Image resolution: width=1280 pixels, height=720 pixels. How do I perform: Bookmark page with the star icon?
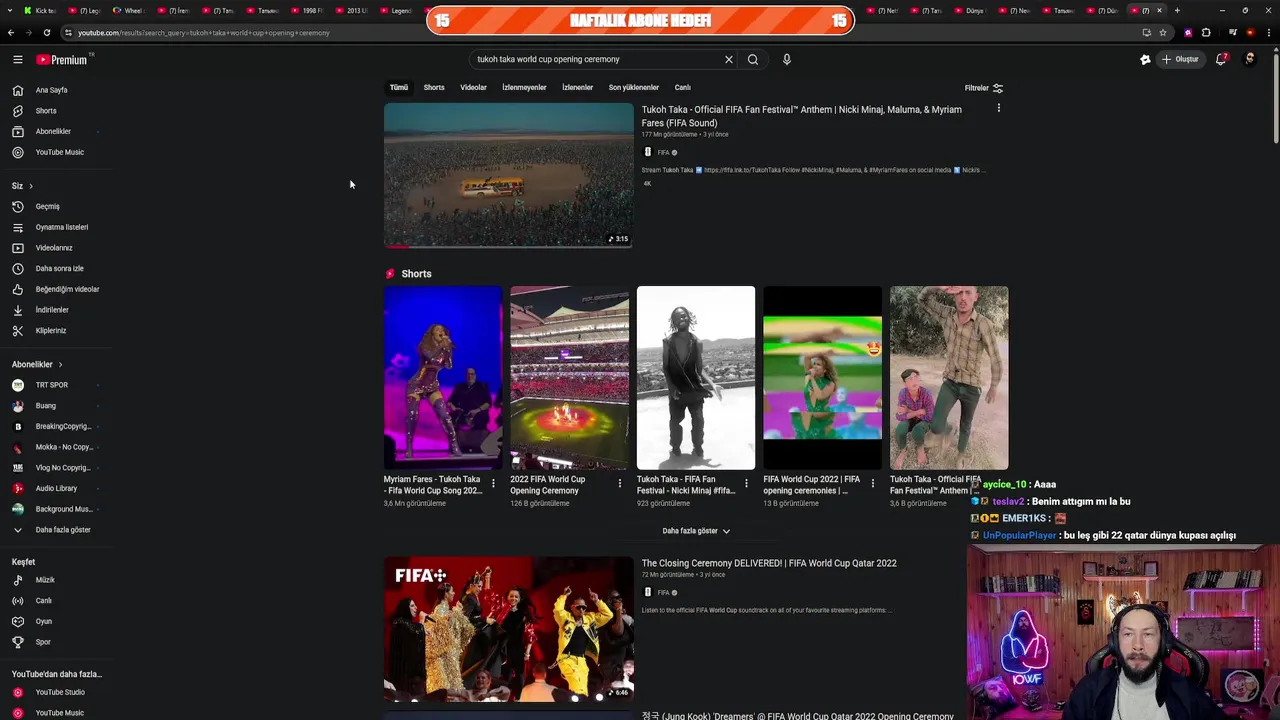(x=1163, y=33)
